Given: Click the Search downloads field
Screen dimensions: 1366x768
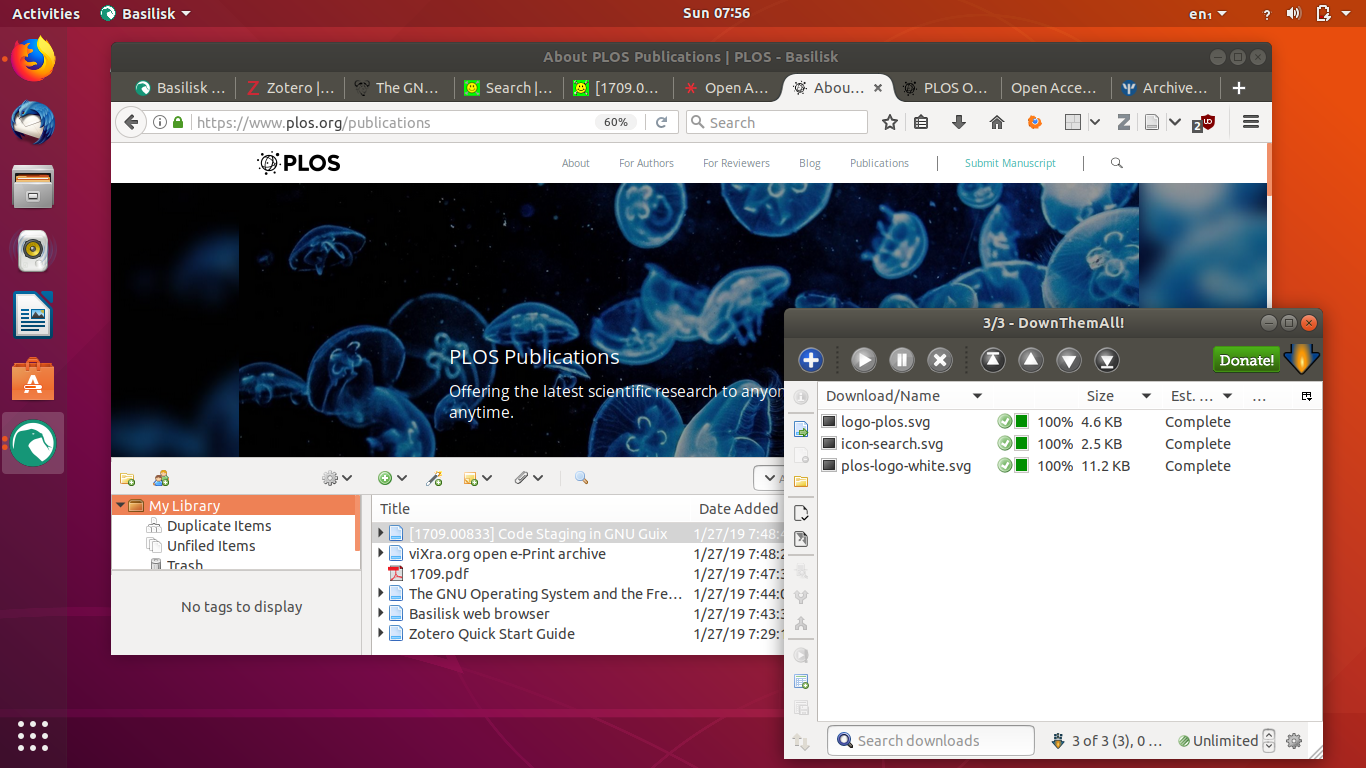Looking at the screenshot, I should 931,741.
